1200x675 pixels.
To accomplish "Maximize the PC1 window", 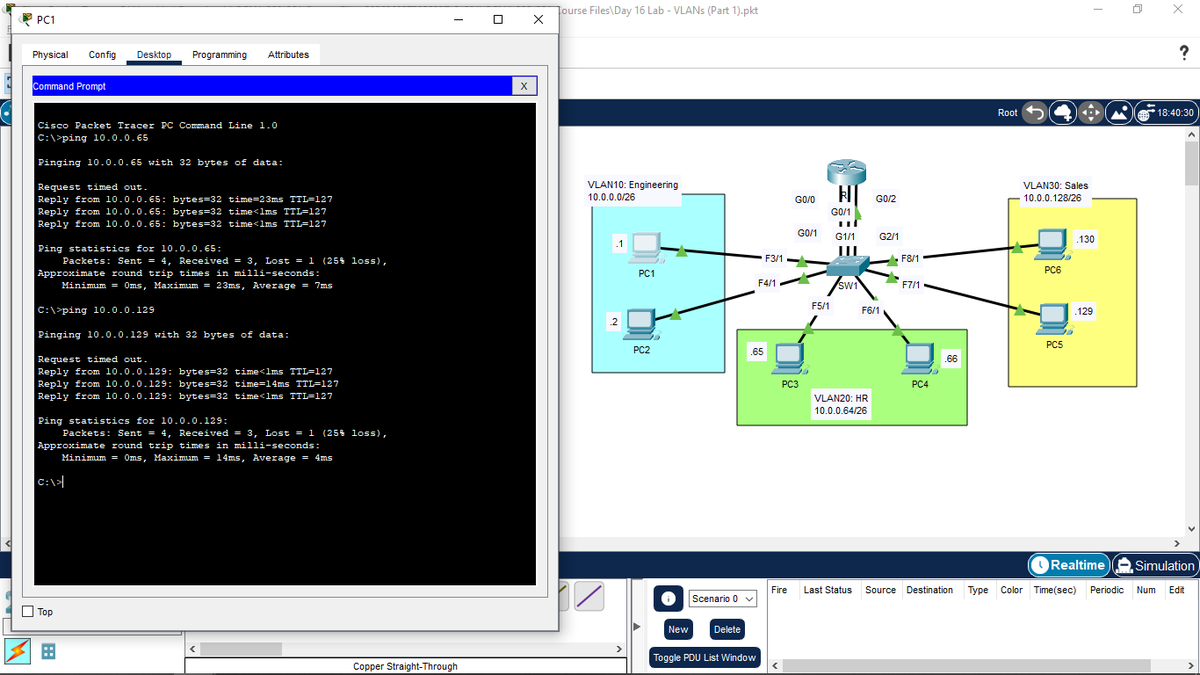I will (x=497, y=20).
